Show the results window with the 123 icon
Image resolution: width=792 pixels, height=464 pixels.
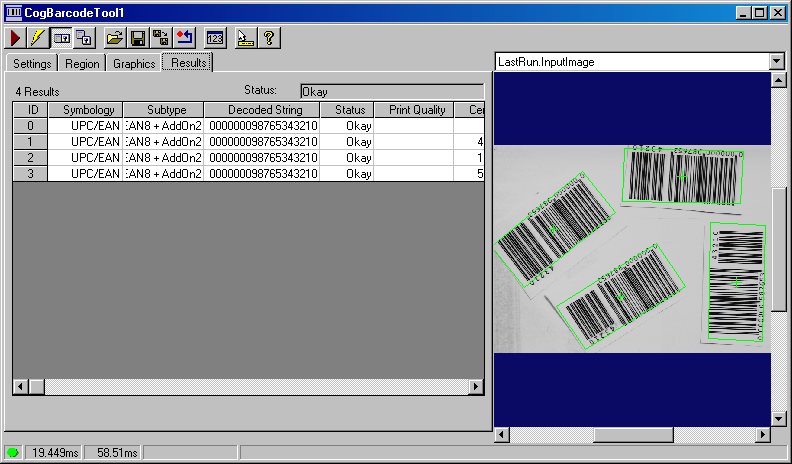pyautogui.click(x=215, y=38)
